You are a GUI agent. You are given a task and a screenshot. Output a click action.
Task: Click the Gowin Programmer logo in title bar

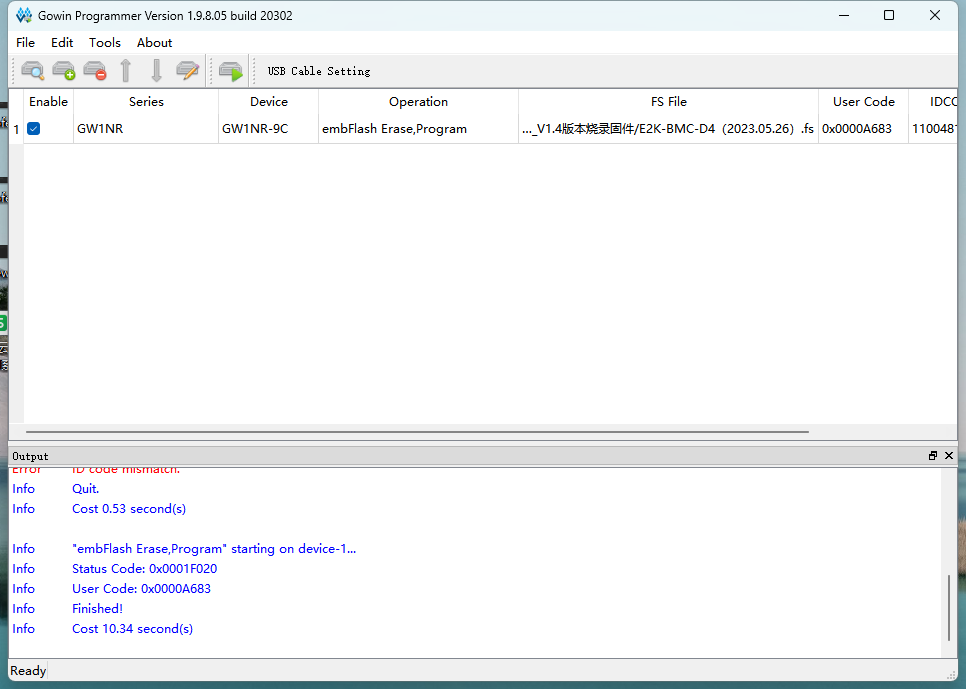(23, 15)
